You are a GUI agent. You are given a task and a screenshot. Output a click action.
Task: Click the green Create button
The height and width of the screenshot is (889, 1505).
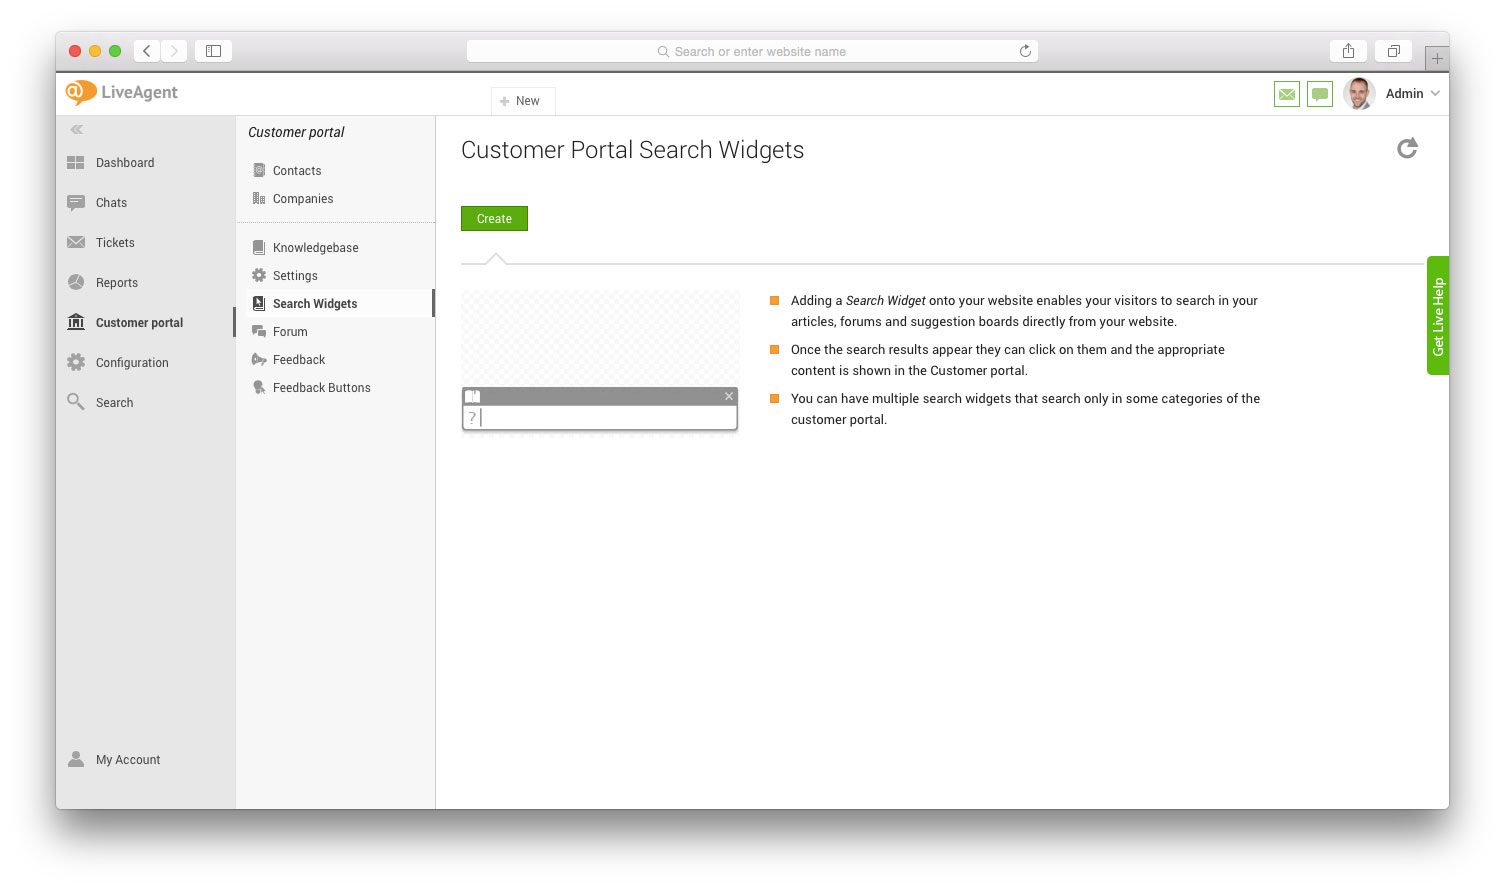pos(494,218)
